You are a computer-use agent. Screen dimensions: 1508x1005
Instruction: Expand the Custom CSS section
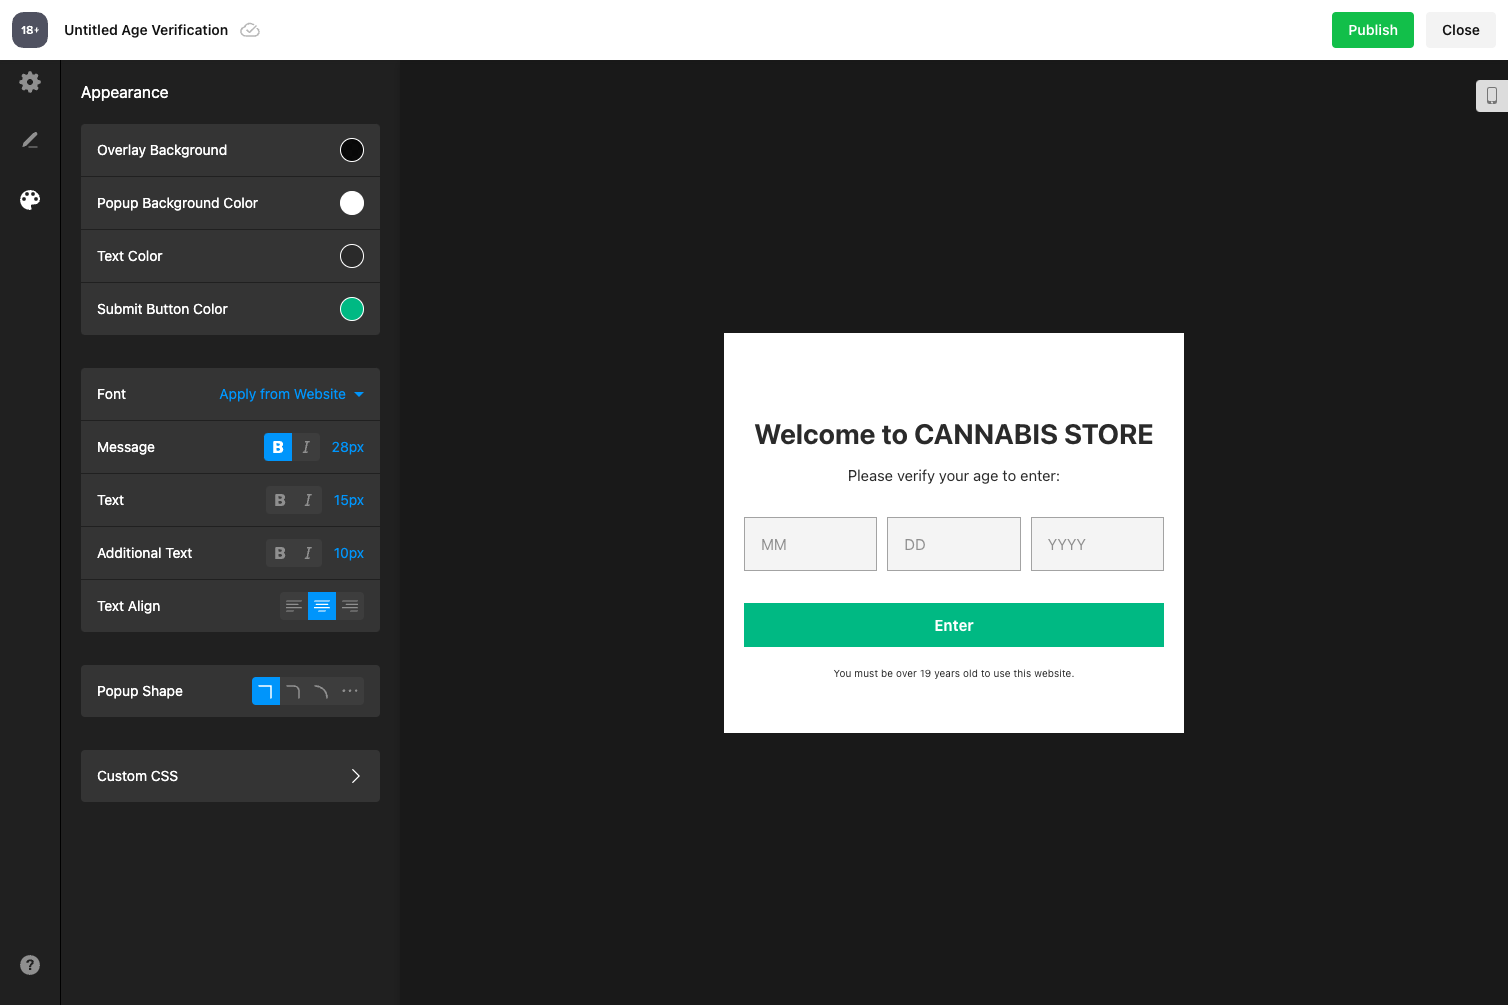click(x=230, y=776)
